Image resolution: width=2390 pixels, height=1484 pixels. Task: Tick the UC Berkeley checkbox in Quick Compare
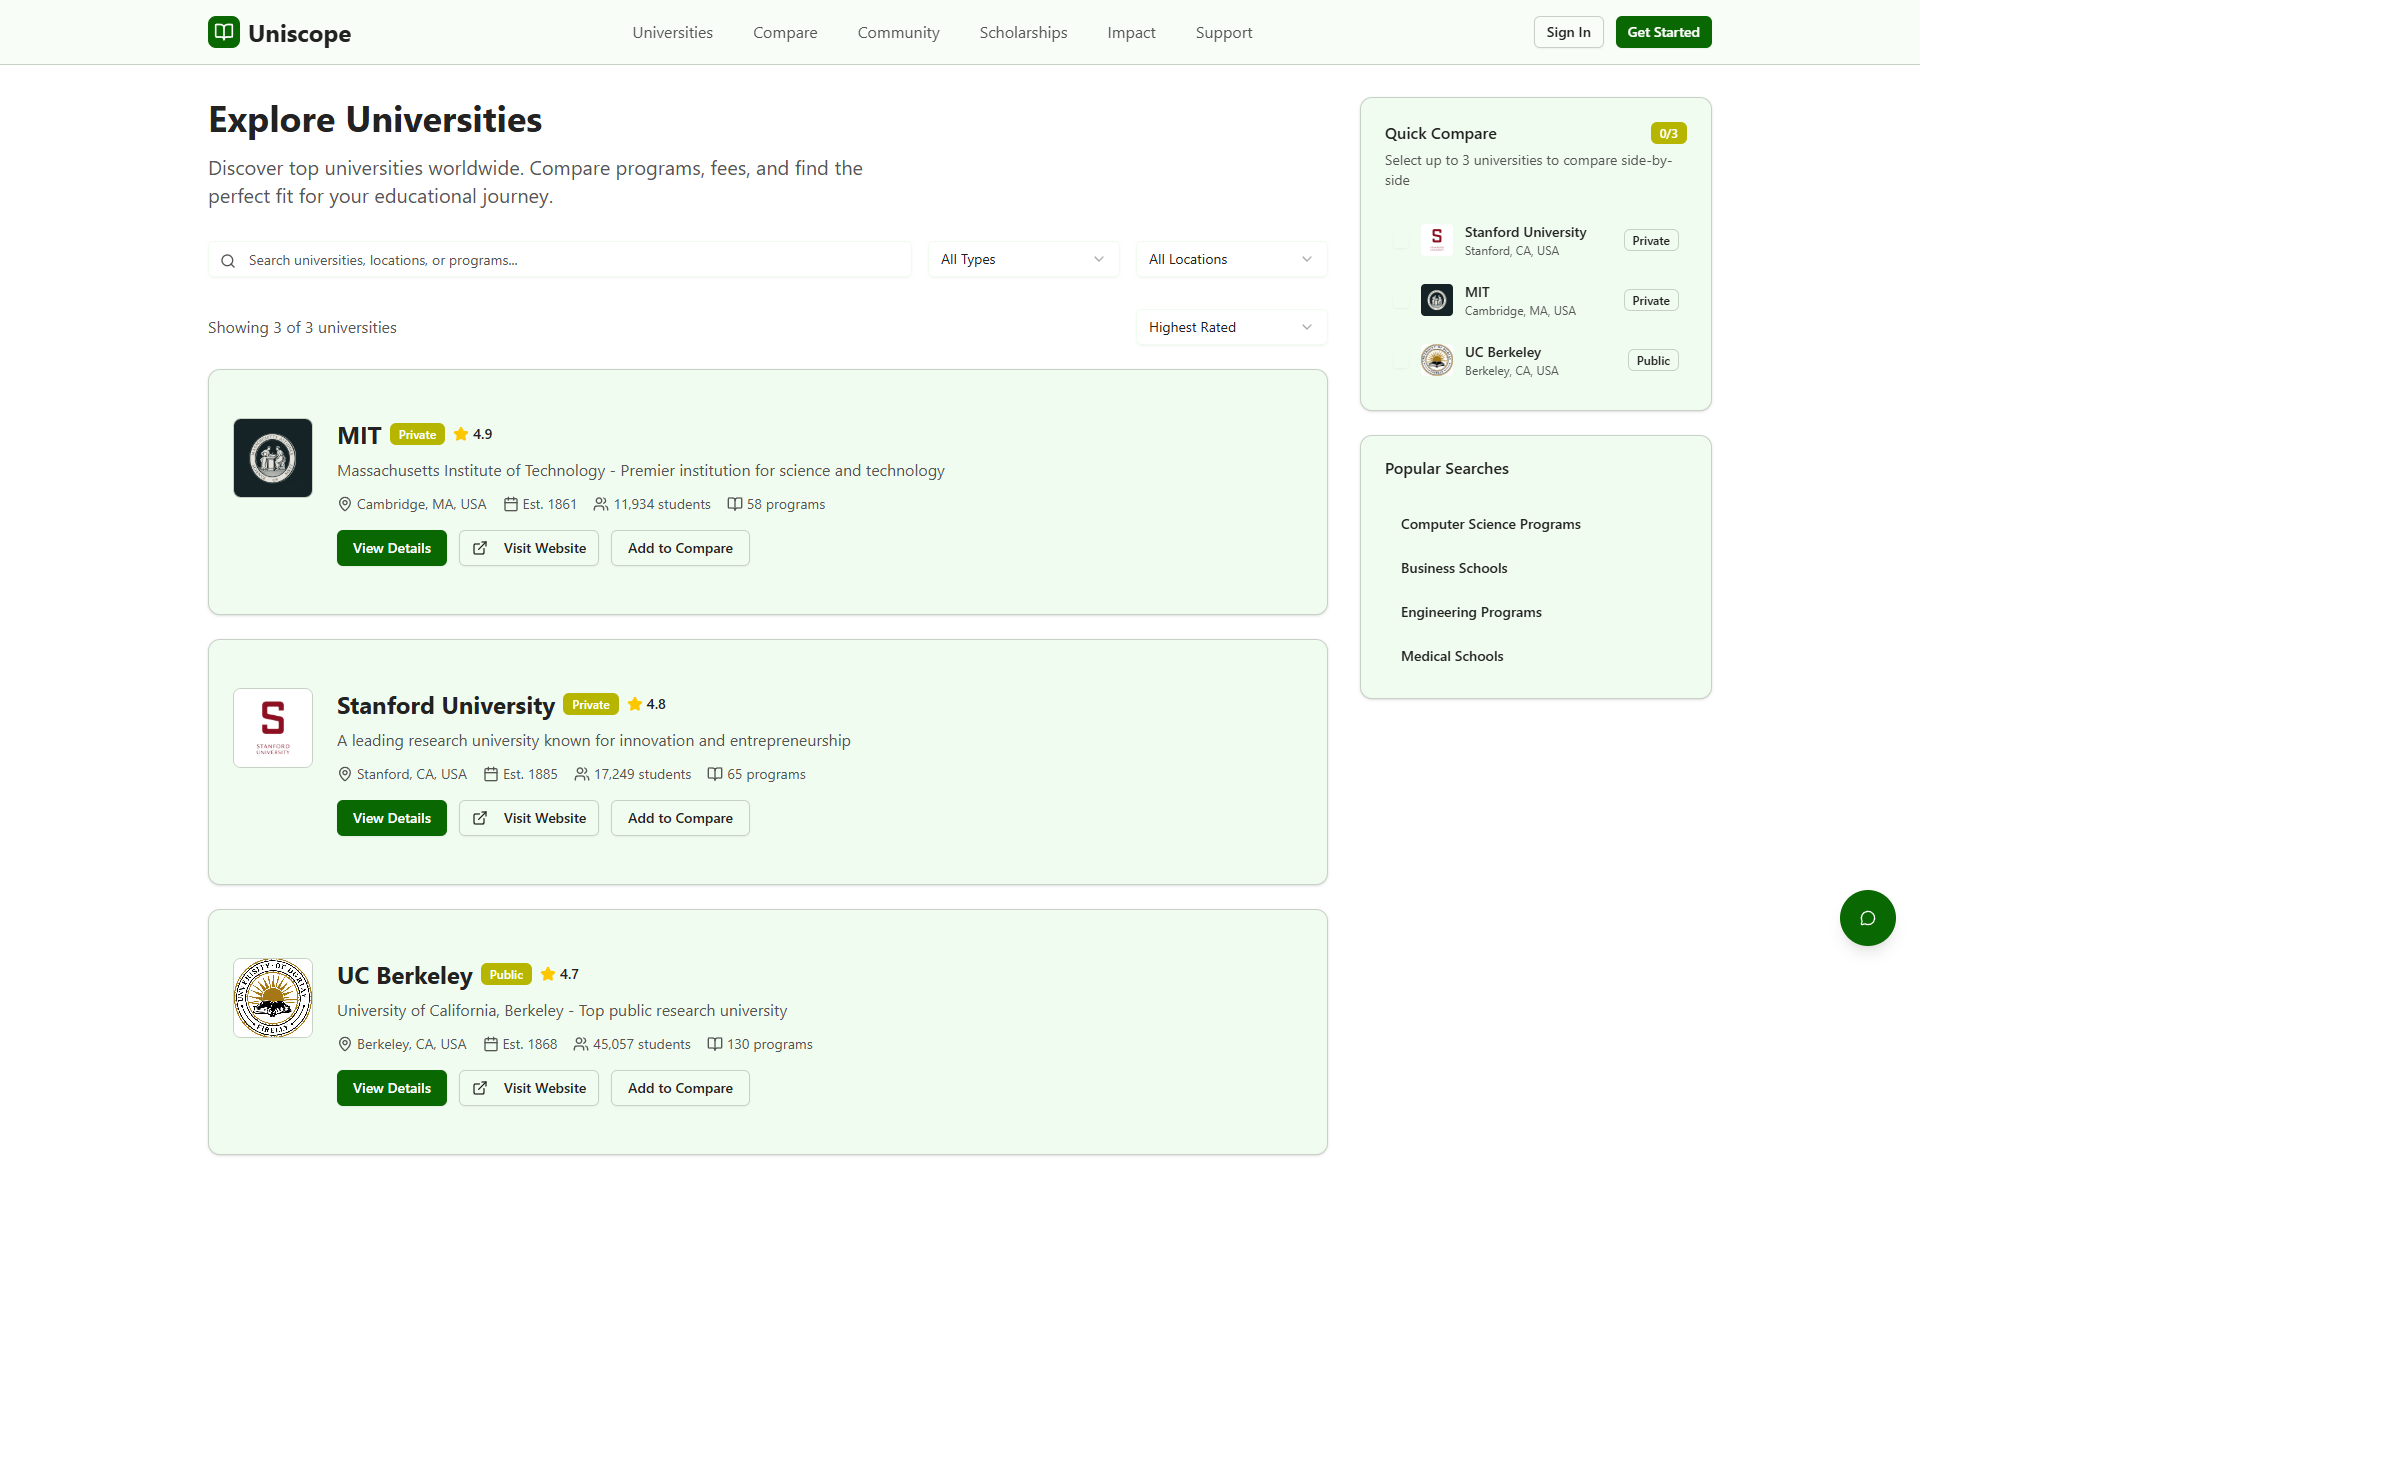(1400, 360)
